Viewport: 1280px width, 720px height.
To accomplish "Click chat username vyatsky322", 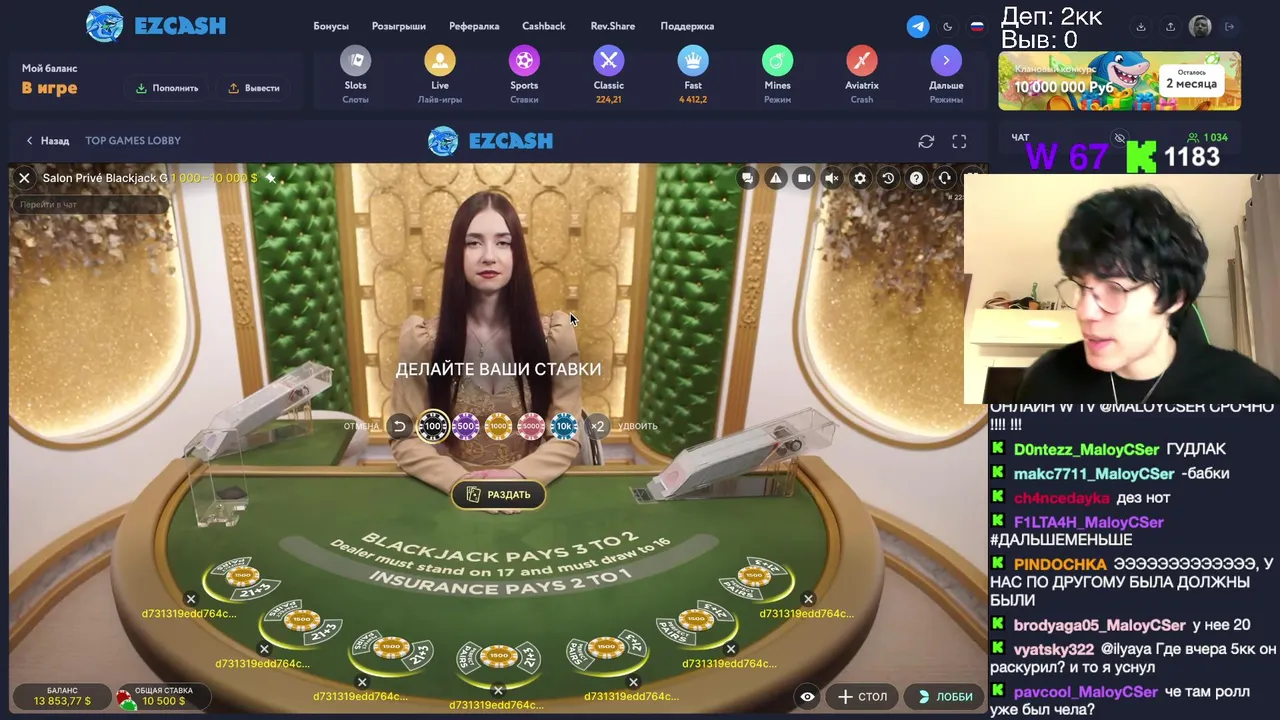I will click(x=1054, y=649).
